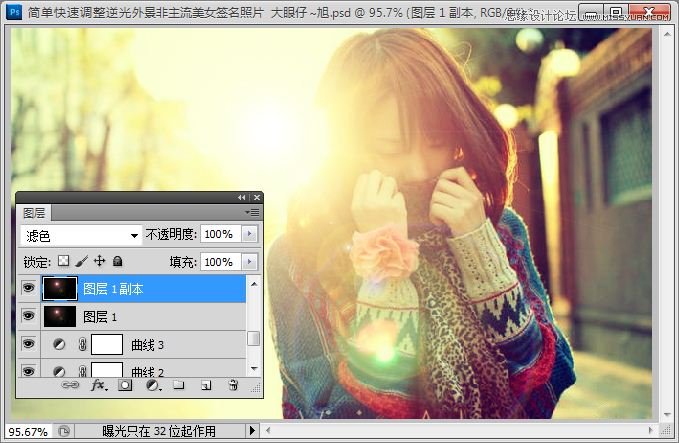Create a new layer
Screen dimensions: 679x443
click(x=206, y=385)
